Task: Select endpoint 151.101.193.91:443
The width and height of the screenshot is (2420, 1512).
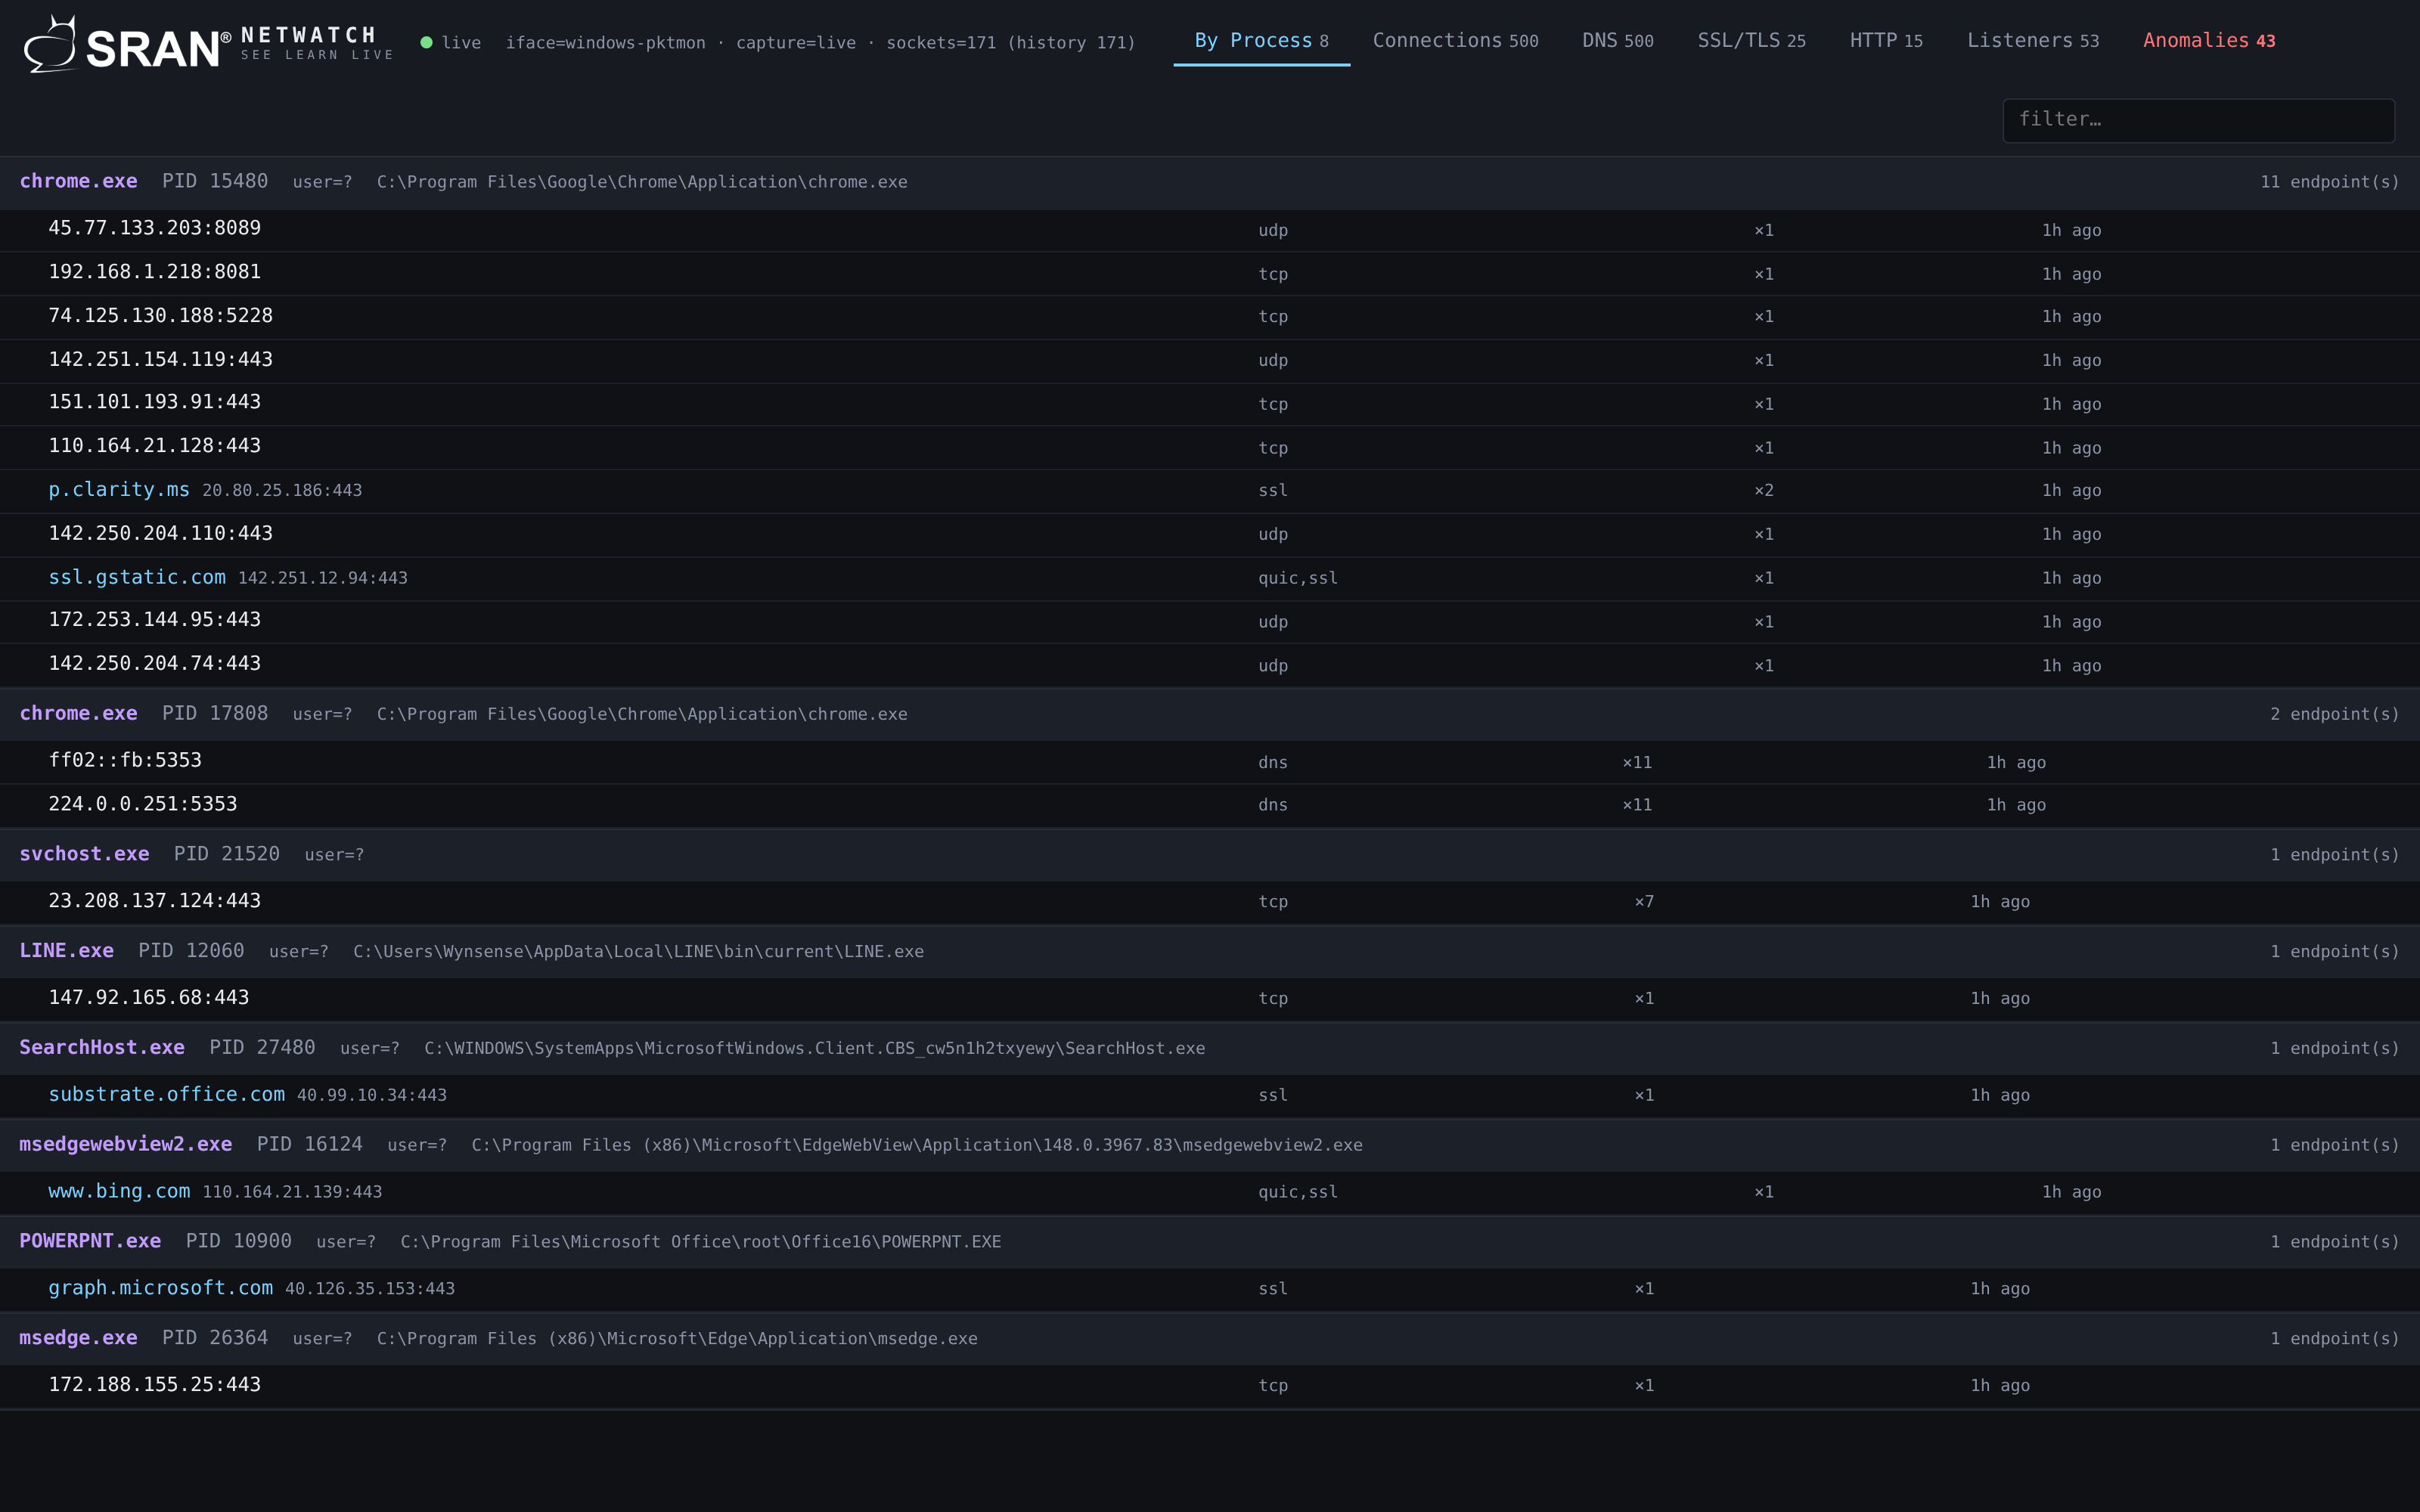Action: pos(155,403)
